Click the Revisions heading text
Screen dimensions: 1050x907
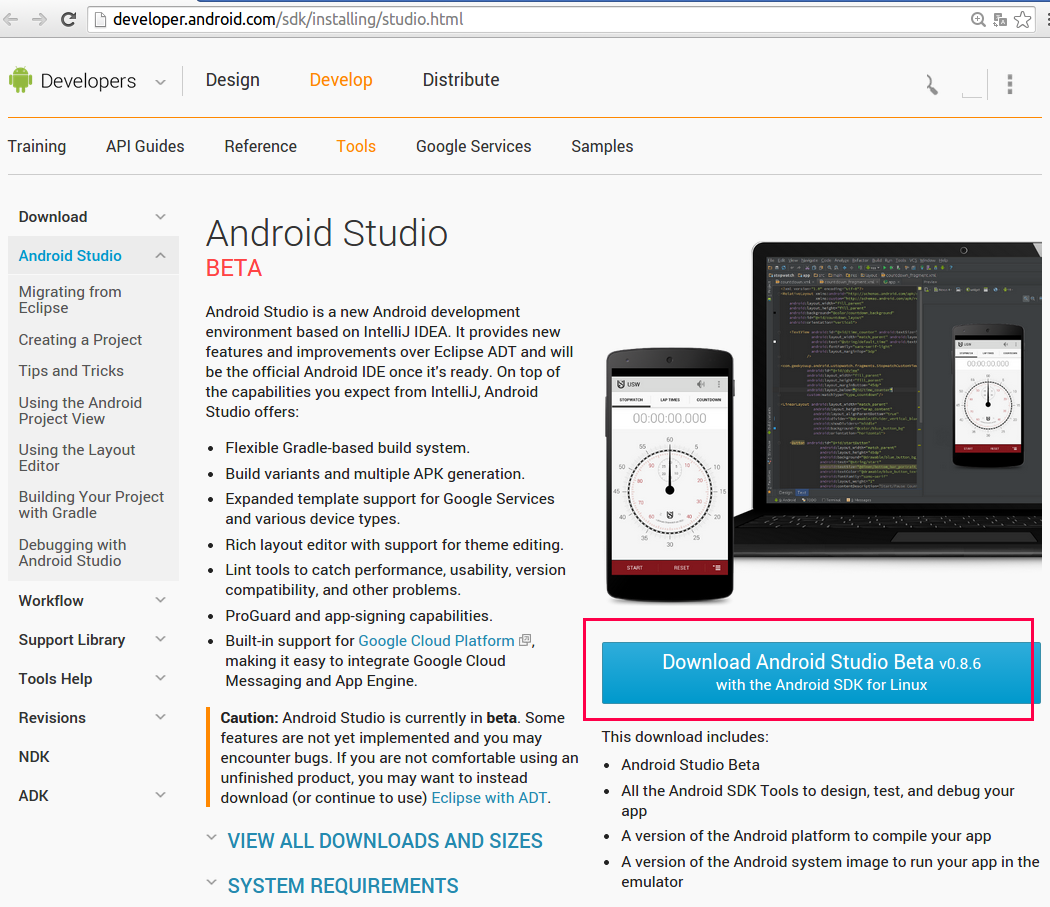pyautogui.click(x=52, y=717)
